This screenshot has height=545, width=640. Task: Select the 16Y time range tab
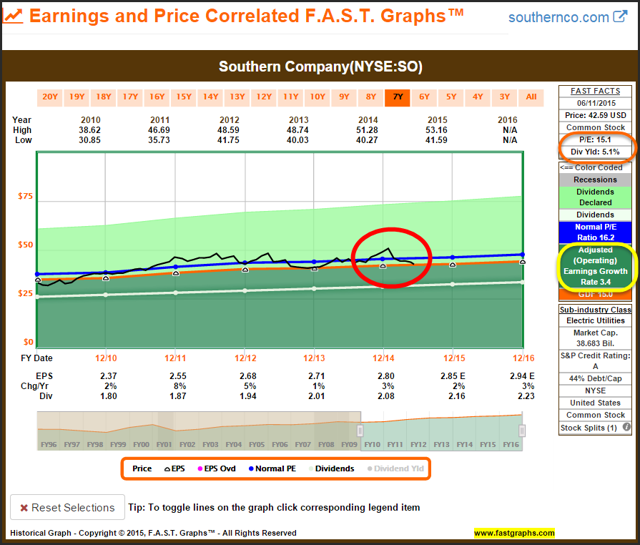(157, 97)
